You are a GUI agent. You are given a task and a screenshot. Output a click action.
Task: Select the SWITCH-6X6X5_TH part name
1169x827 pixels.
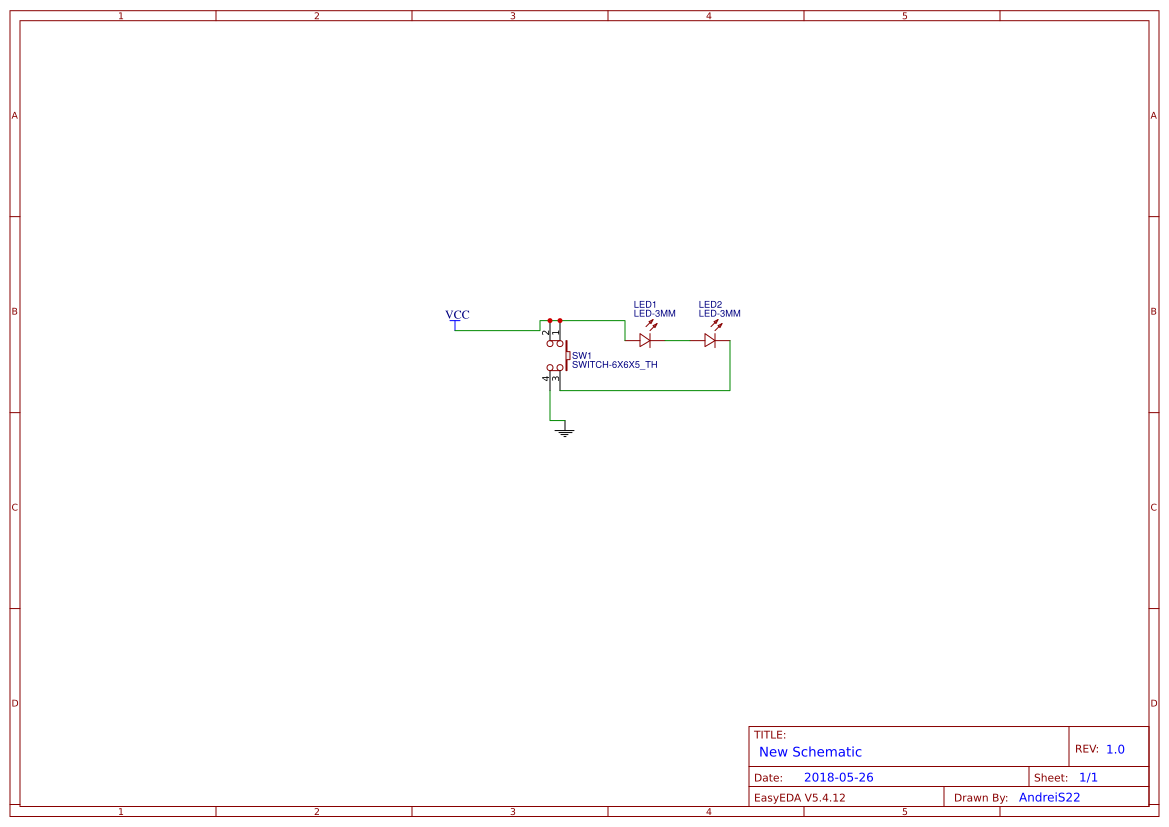point(614,365)
